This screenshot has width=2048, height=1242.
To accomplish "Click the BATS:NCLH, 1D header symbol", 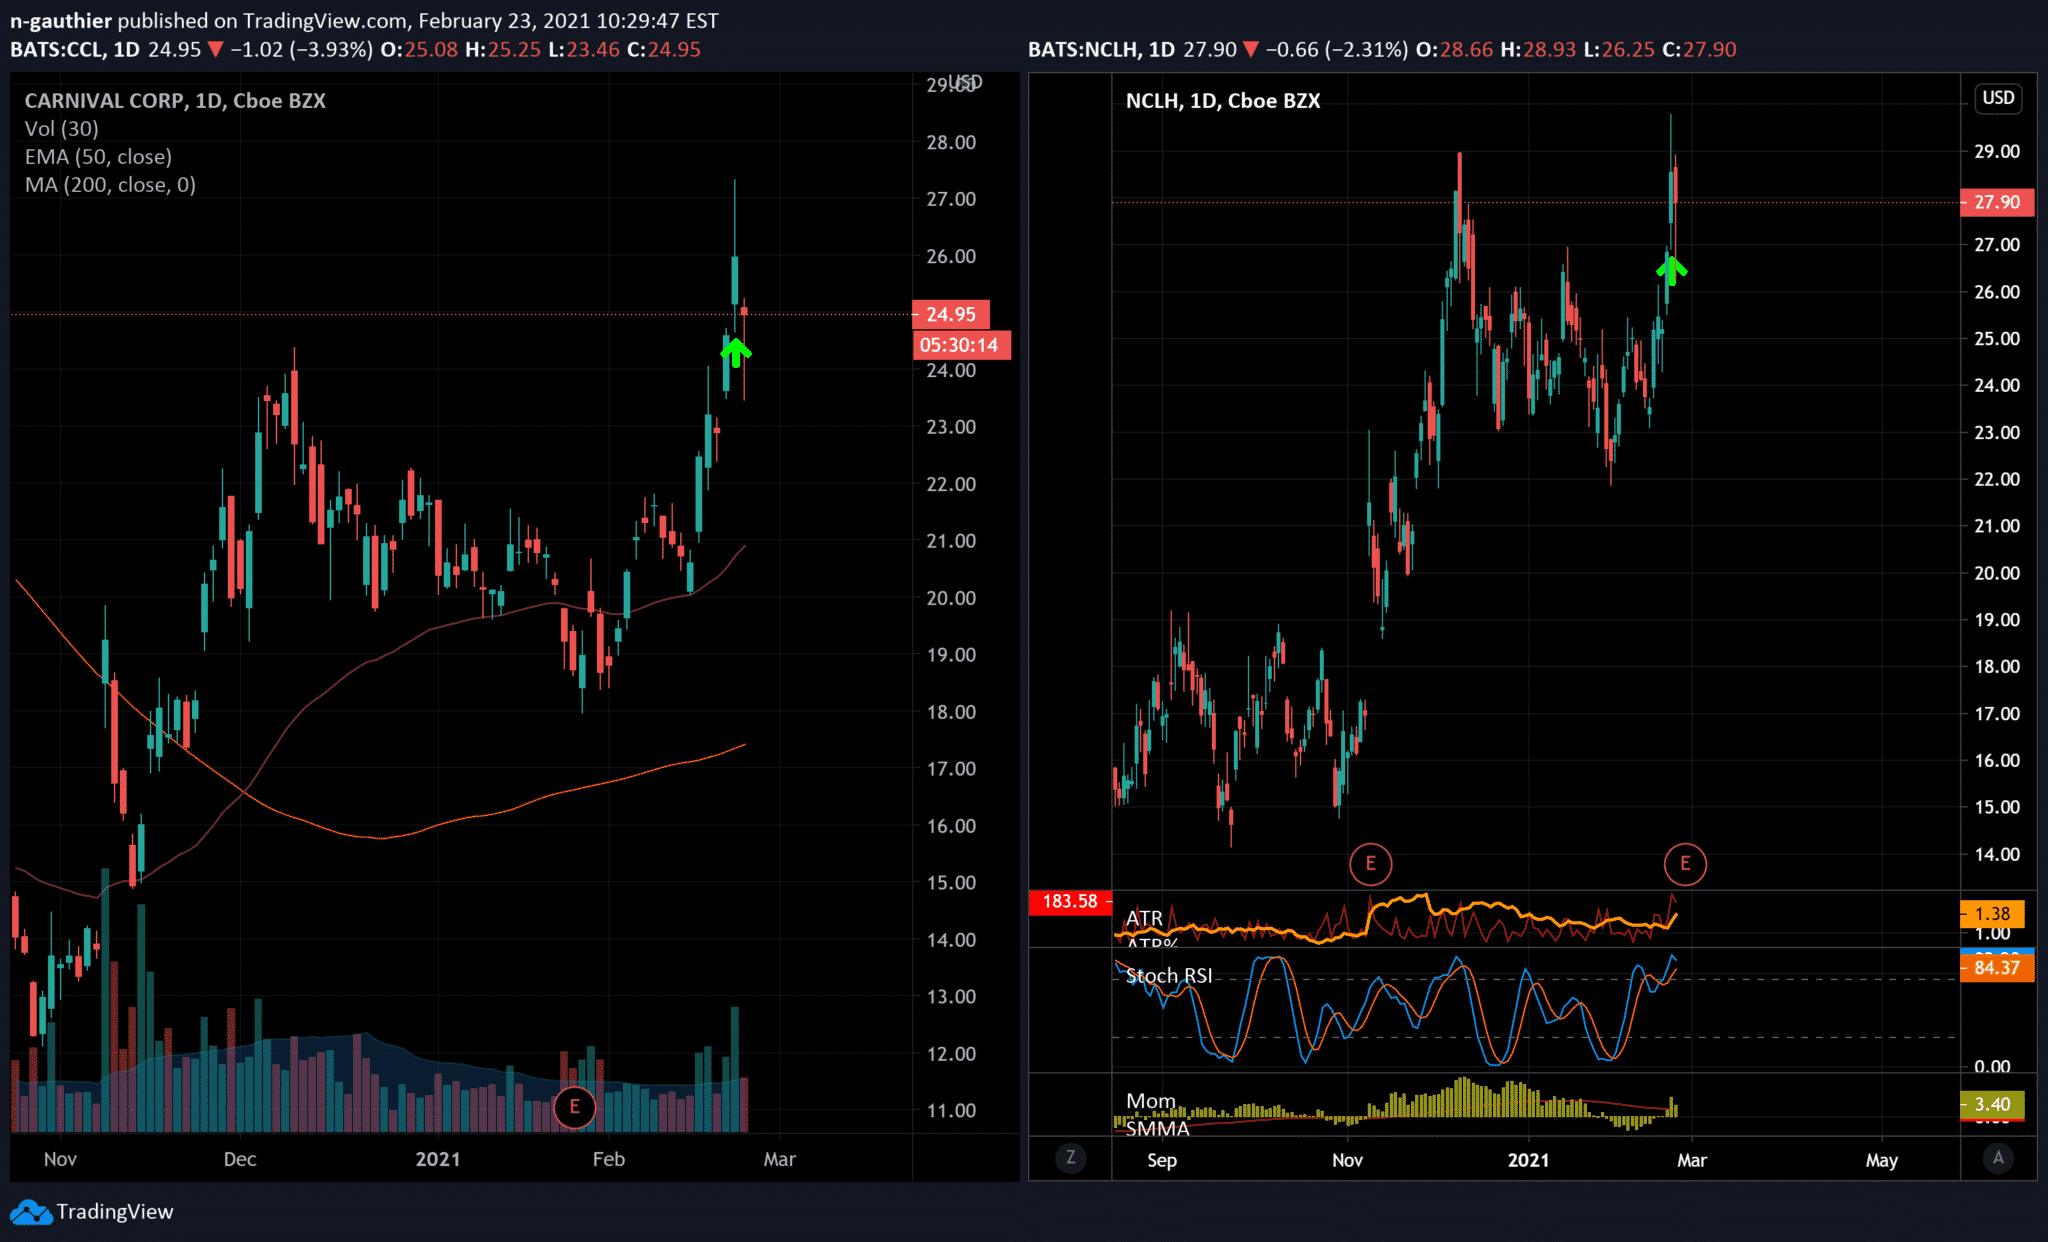I will pyautogui.click(x=1102, y=50).
